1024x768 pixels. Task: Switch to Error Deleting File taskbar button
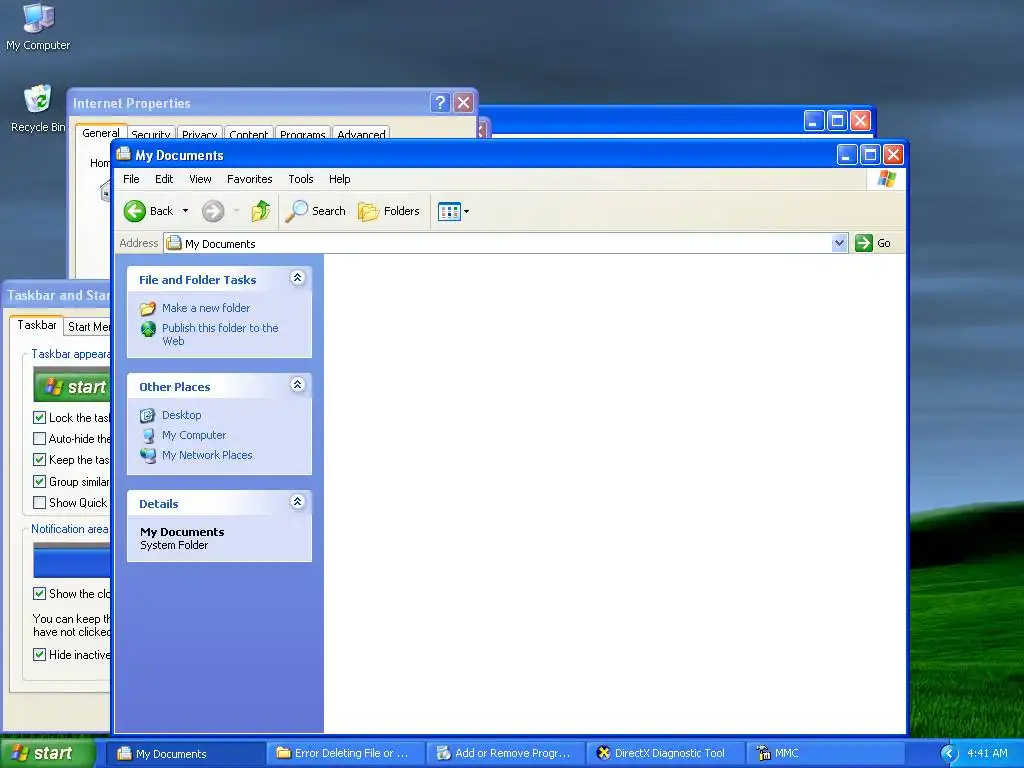[346, 754]
